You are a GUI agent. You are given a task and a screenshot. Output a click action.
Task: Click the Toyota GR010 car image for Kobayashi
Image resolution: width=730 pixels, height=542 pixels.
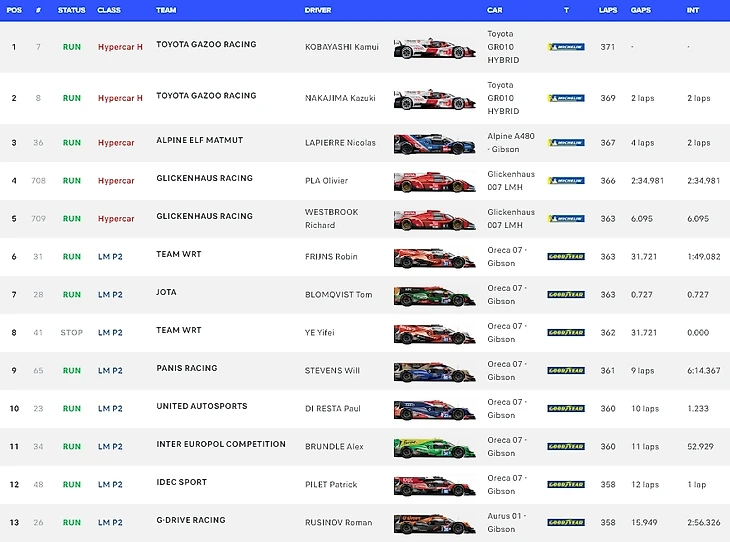coord(434,47)
